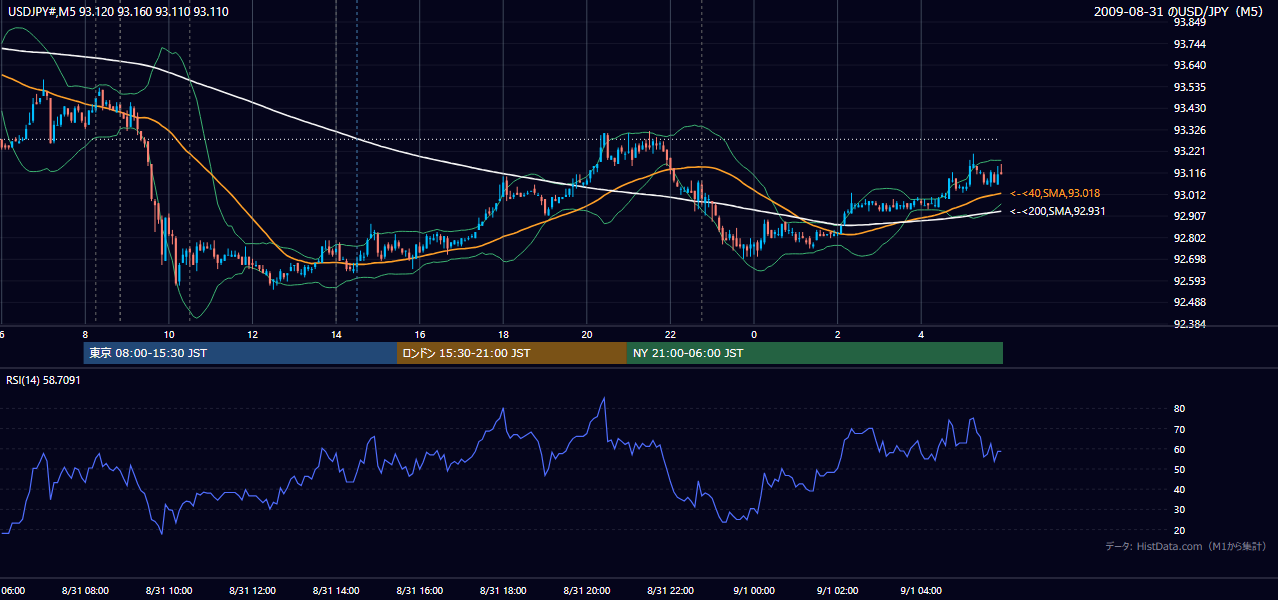Click the white <-<200,SMA,92.931 label
Image resolution: width=1278 pixels, height=600 pixels.
point(1057,212)
